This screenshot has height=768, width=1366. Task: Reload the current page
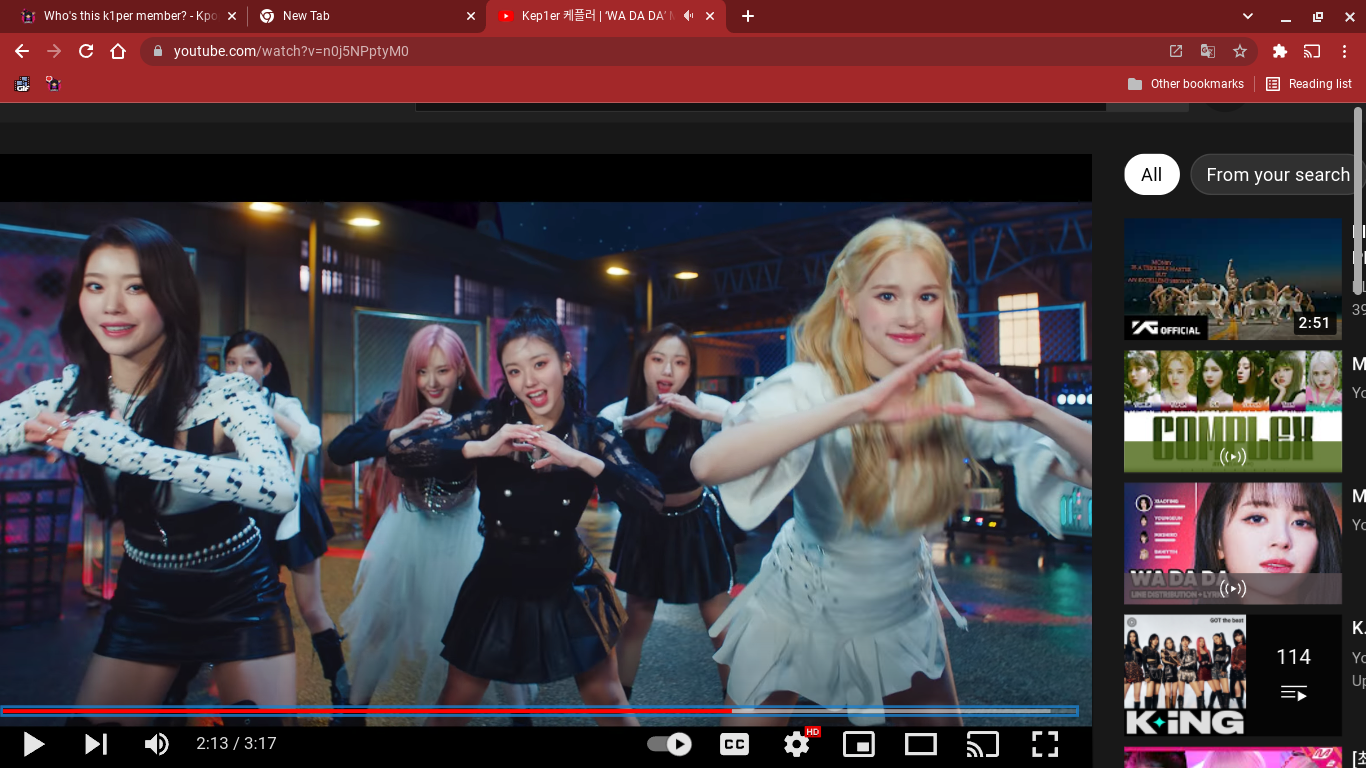(86, 51)
